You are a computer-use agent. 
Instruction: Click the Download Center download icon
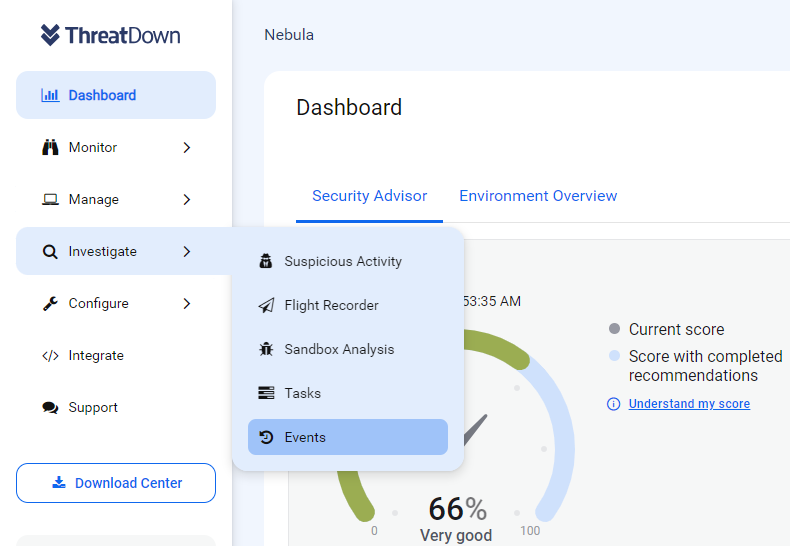click(59, 483)
